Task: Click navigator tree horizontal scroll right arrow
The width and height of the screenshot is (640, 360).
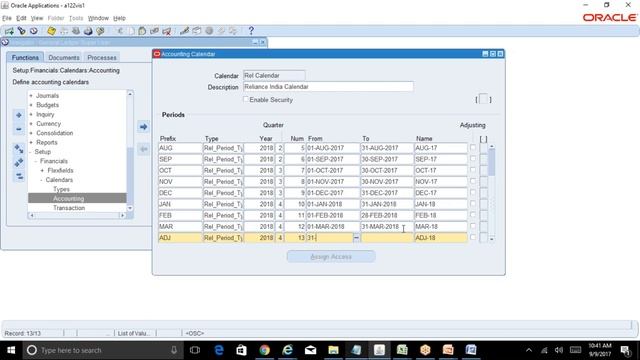Action: click(122, 216)
